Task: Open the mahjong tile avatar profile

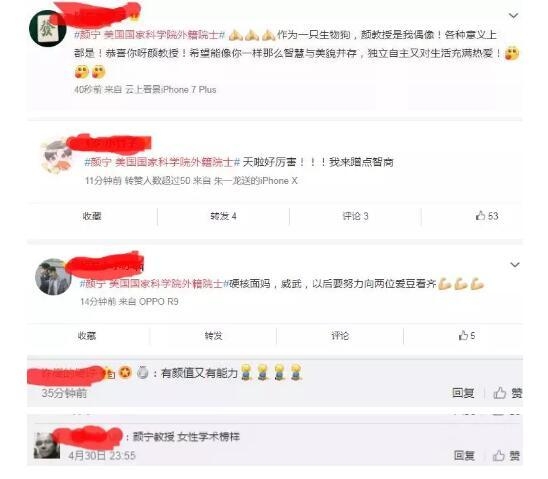Action: coord(48,29)
